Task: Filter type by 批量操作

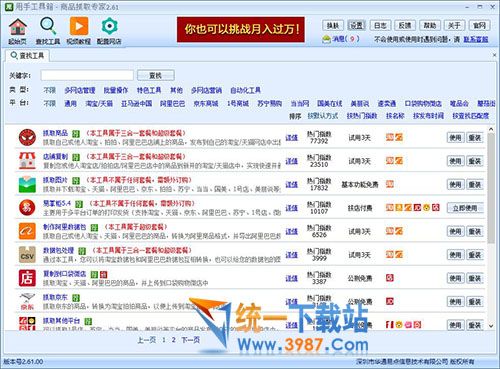Action: (x=116, y=90)
